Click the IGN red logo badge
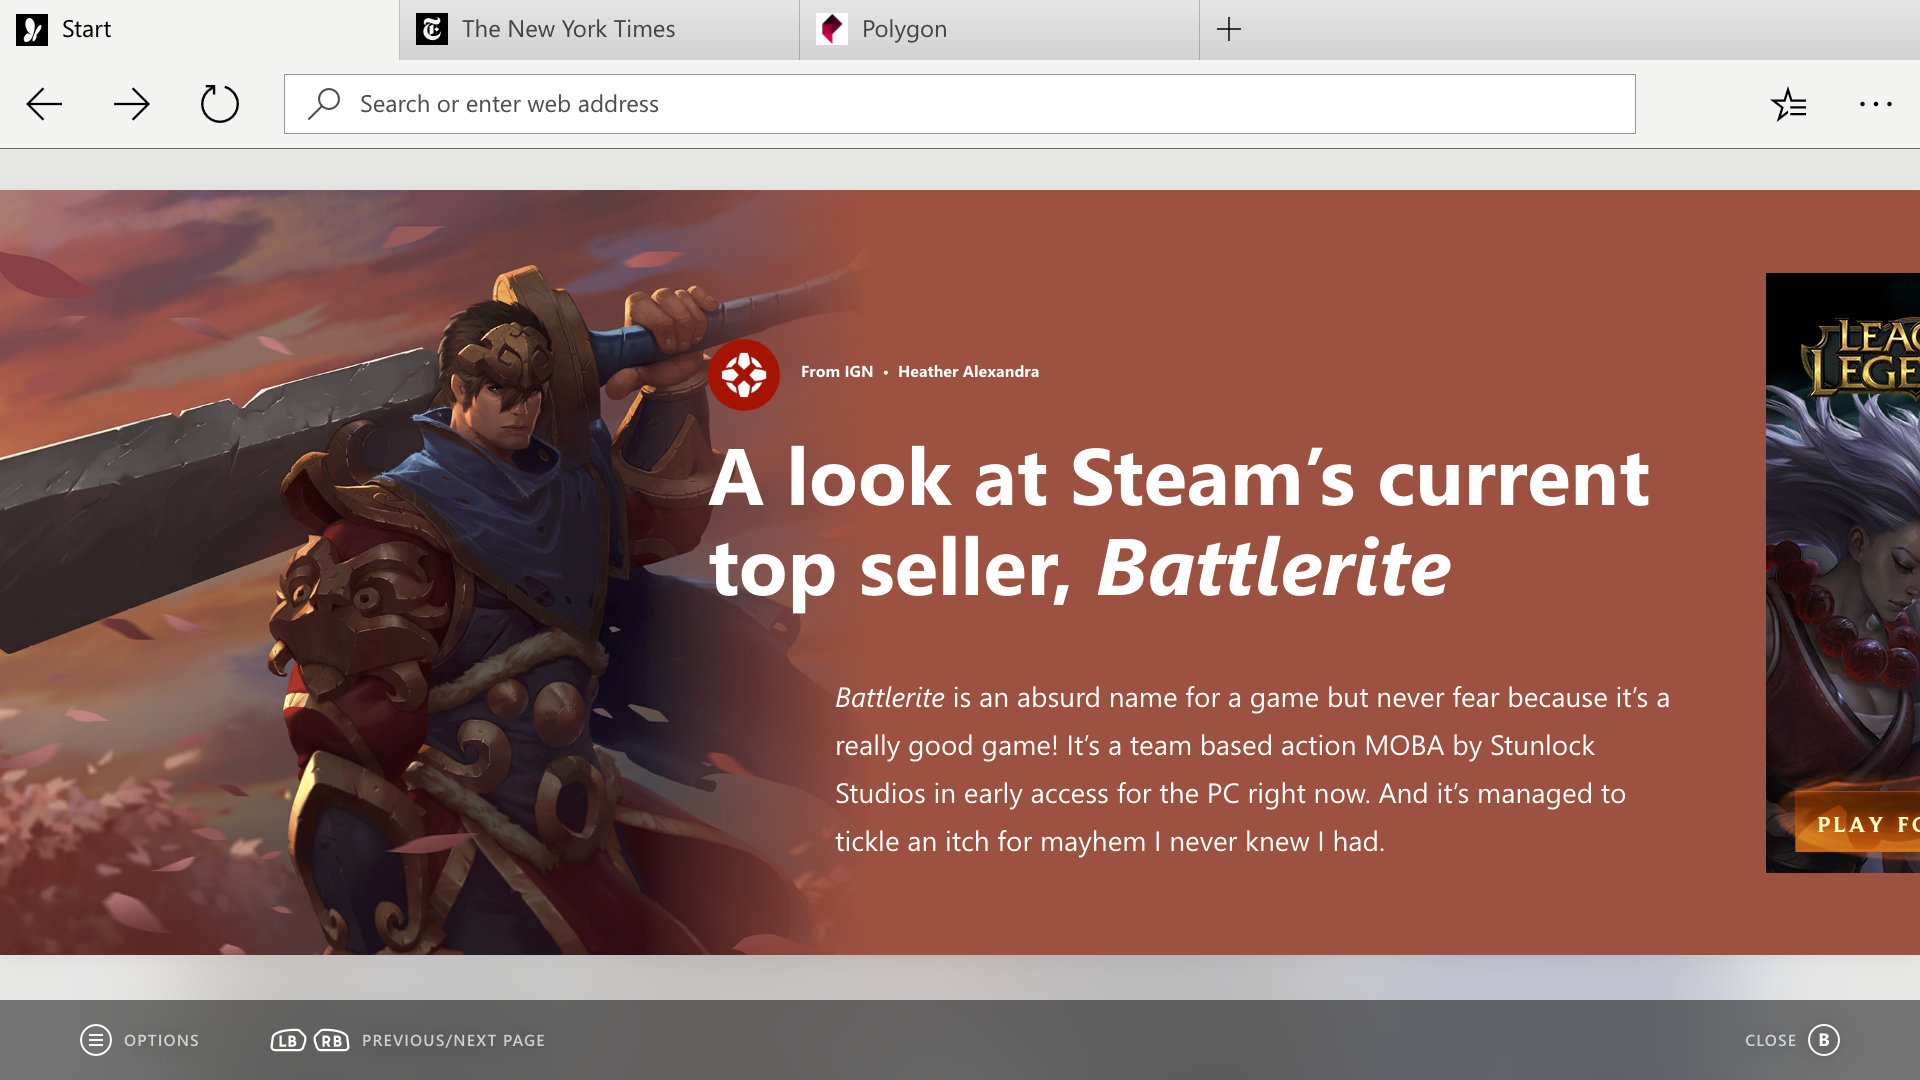This screenshot has width=1920, height=1080. 744,375
